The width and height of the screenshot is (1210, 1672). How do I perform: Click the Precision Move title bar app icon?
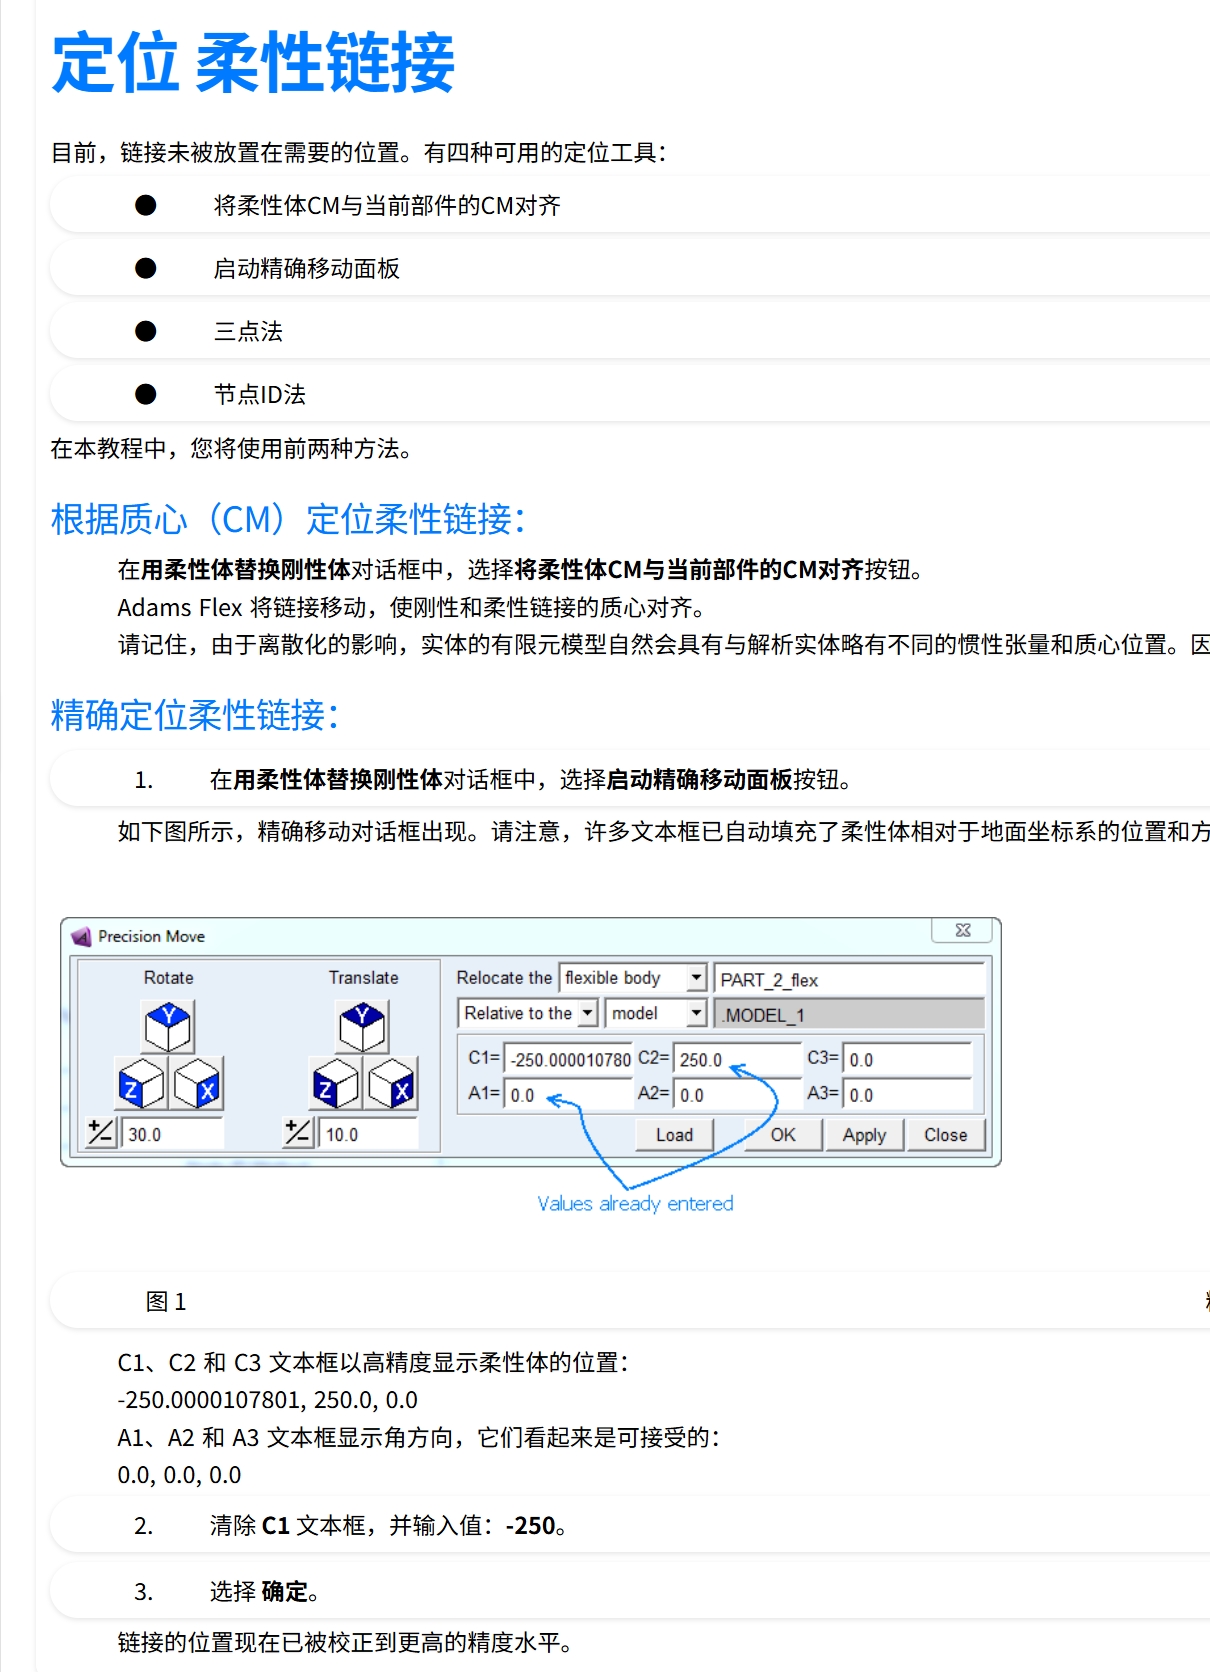point(81,937)
